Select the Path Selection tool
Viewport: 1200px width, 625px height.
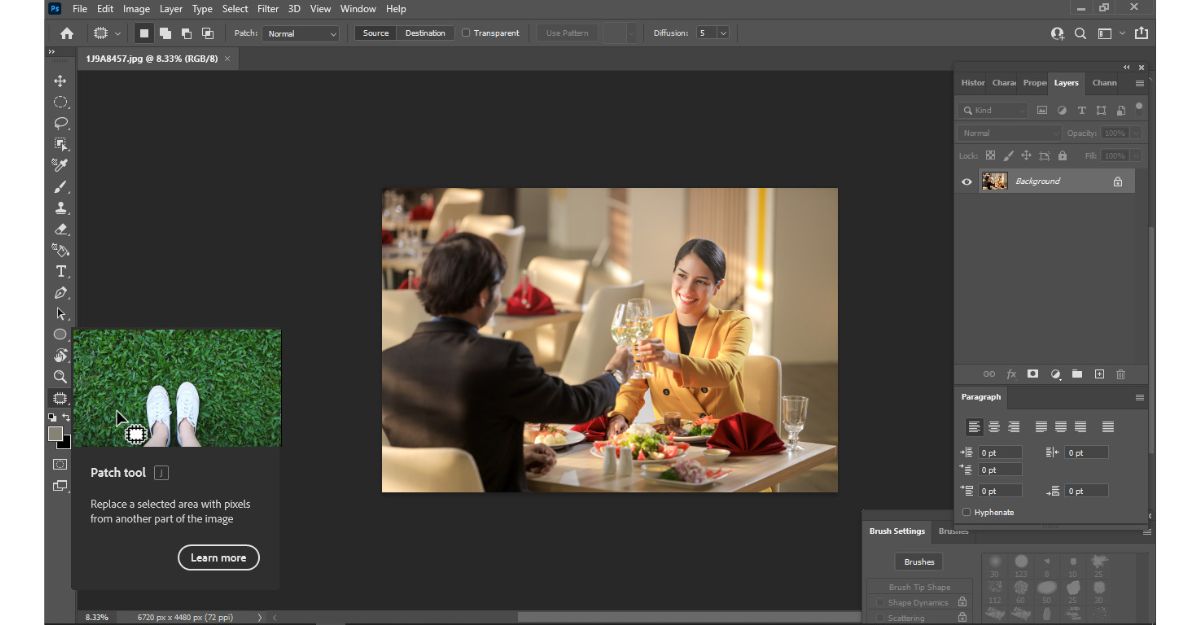coord(60,313)
